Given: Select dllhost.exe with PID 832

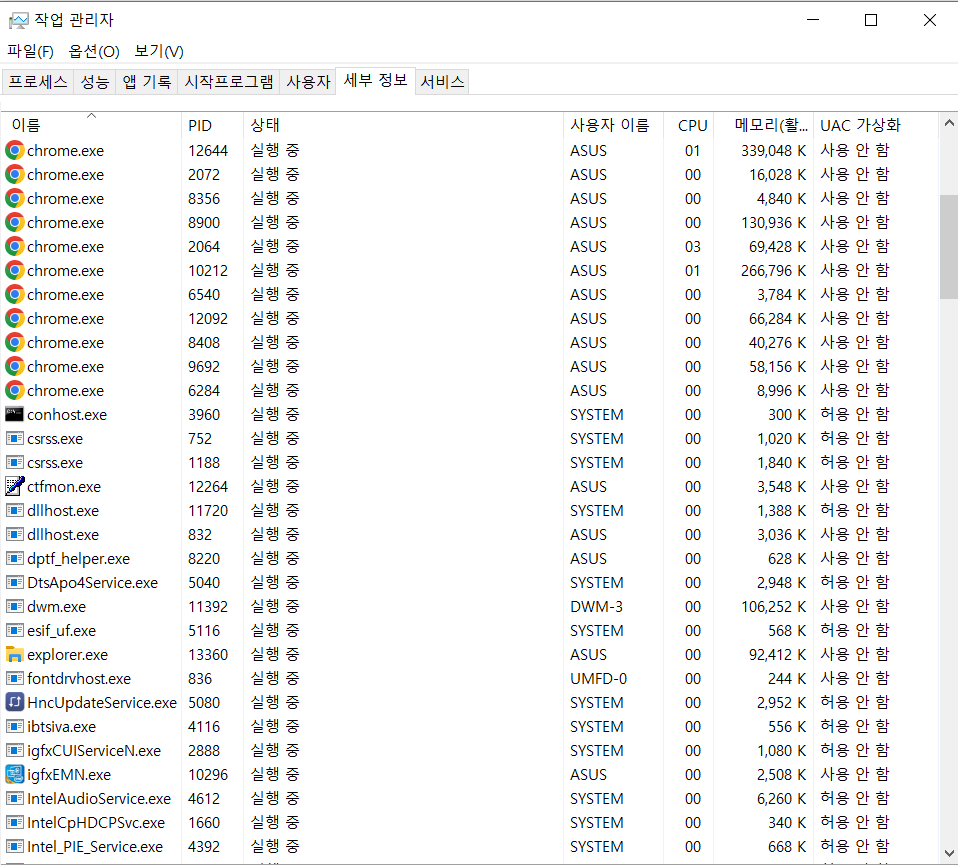Looking at the screenshot, I should [470, 535].
